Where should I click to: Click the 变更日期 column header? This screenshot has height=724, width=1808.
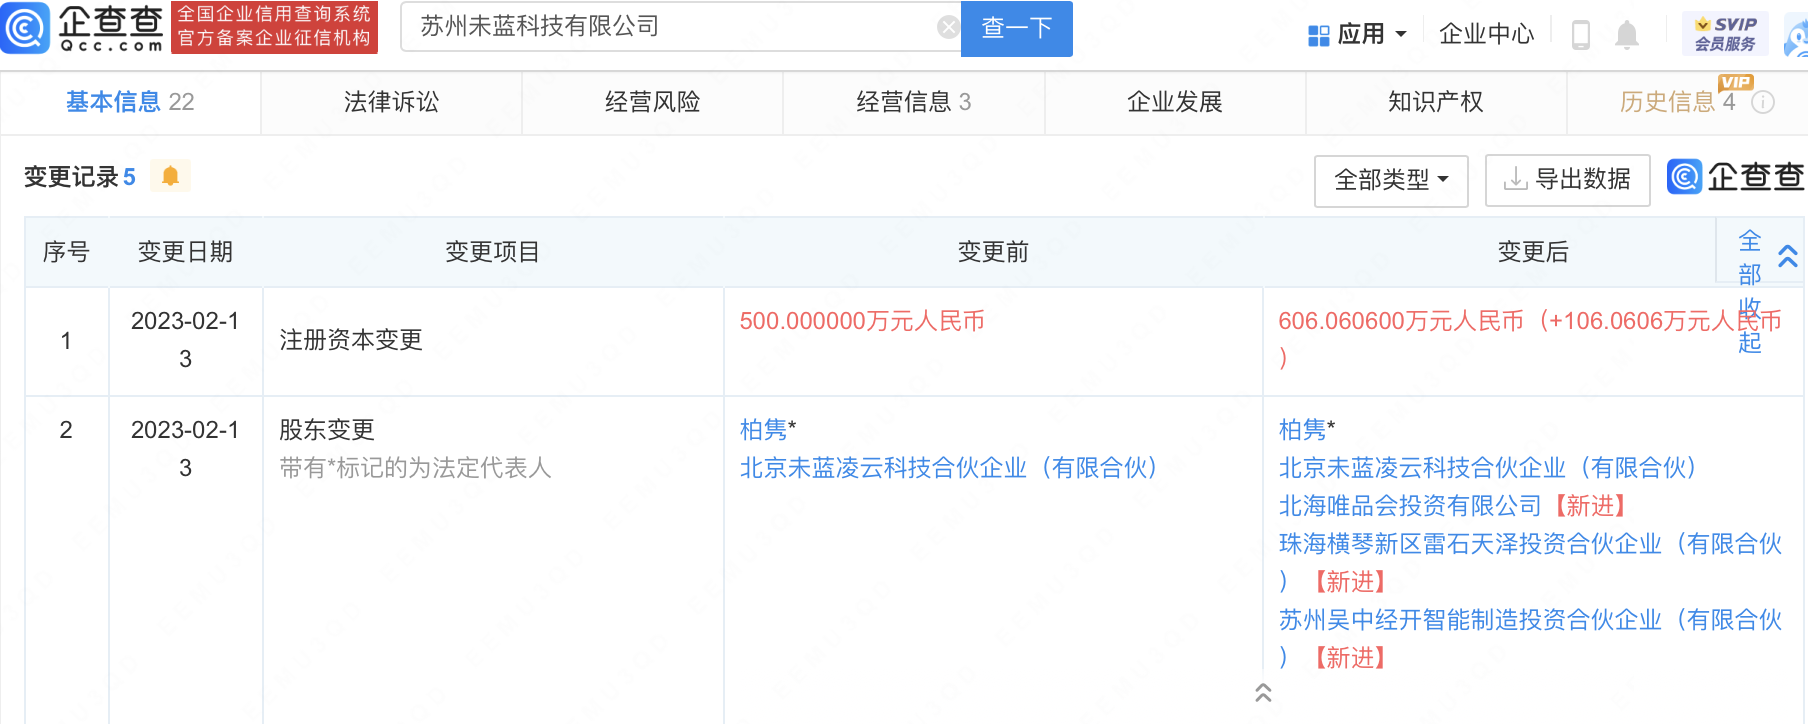tap(185, 252)
